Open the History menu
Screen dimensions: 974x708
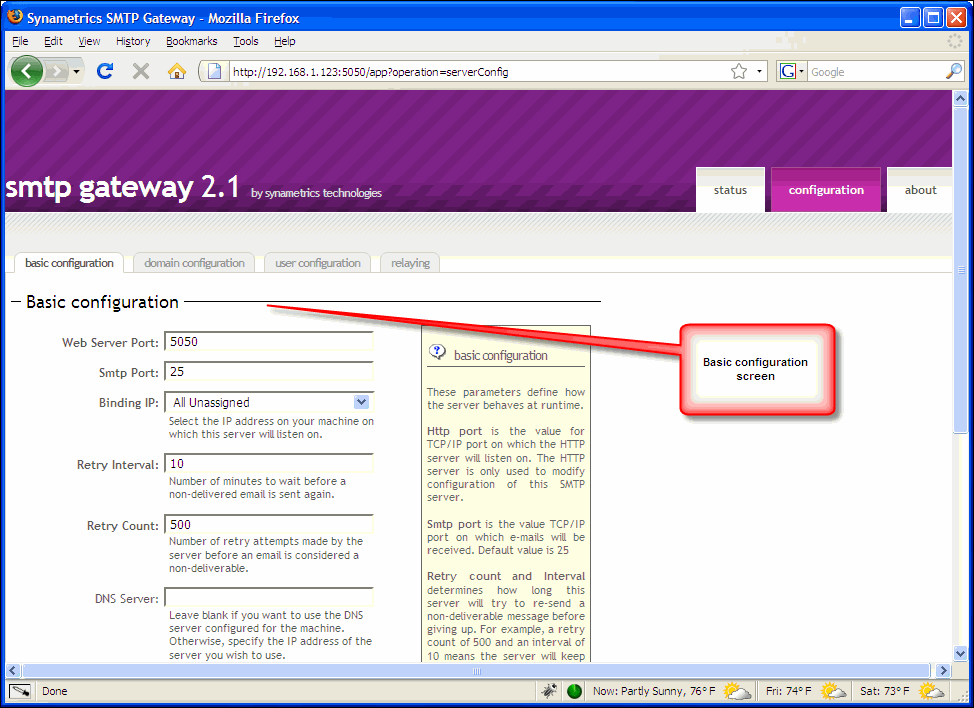(133, 41)
